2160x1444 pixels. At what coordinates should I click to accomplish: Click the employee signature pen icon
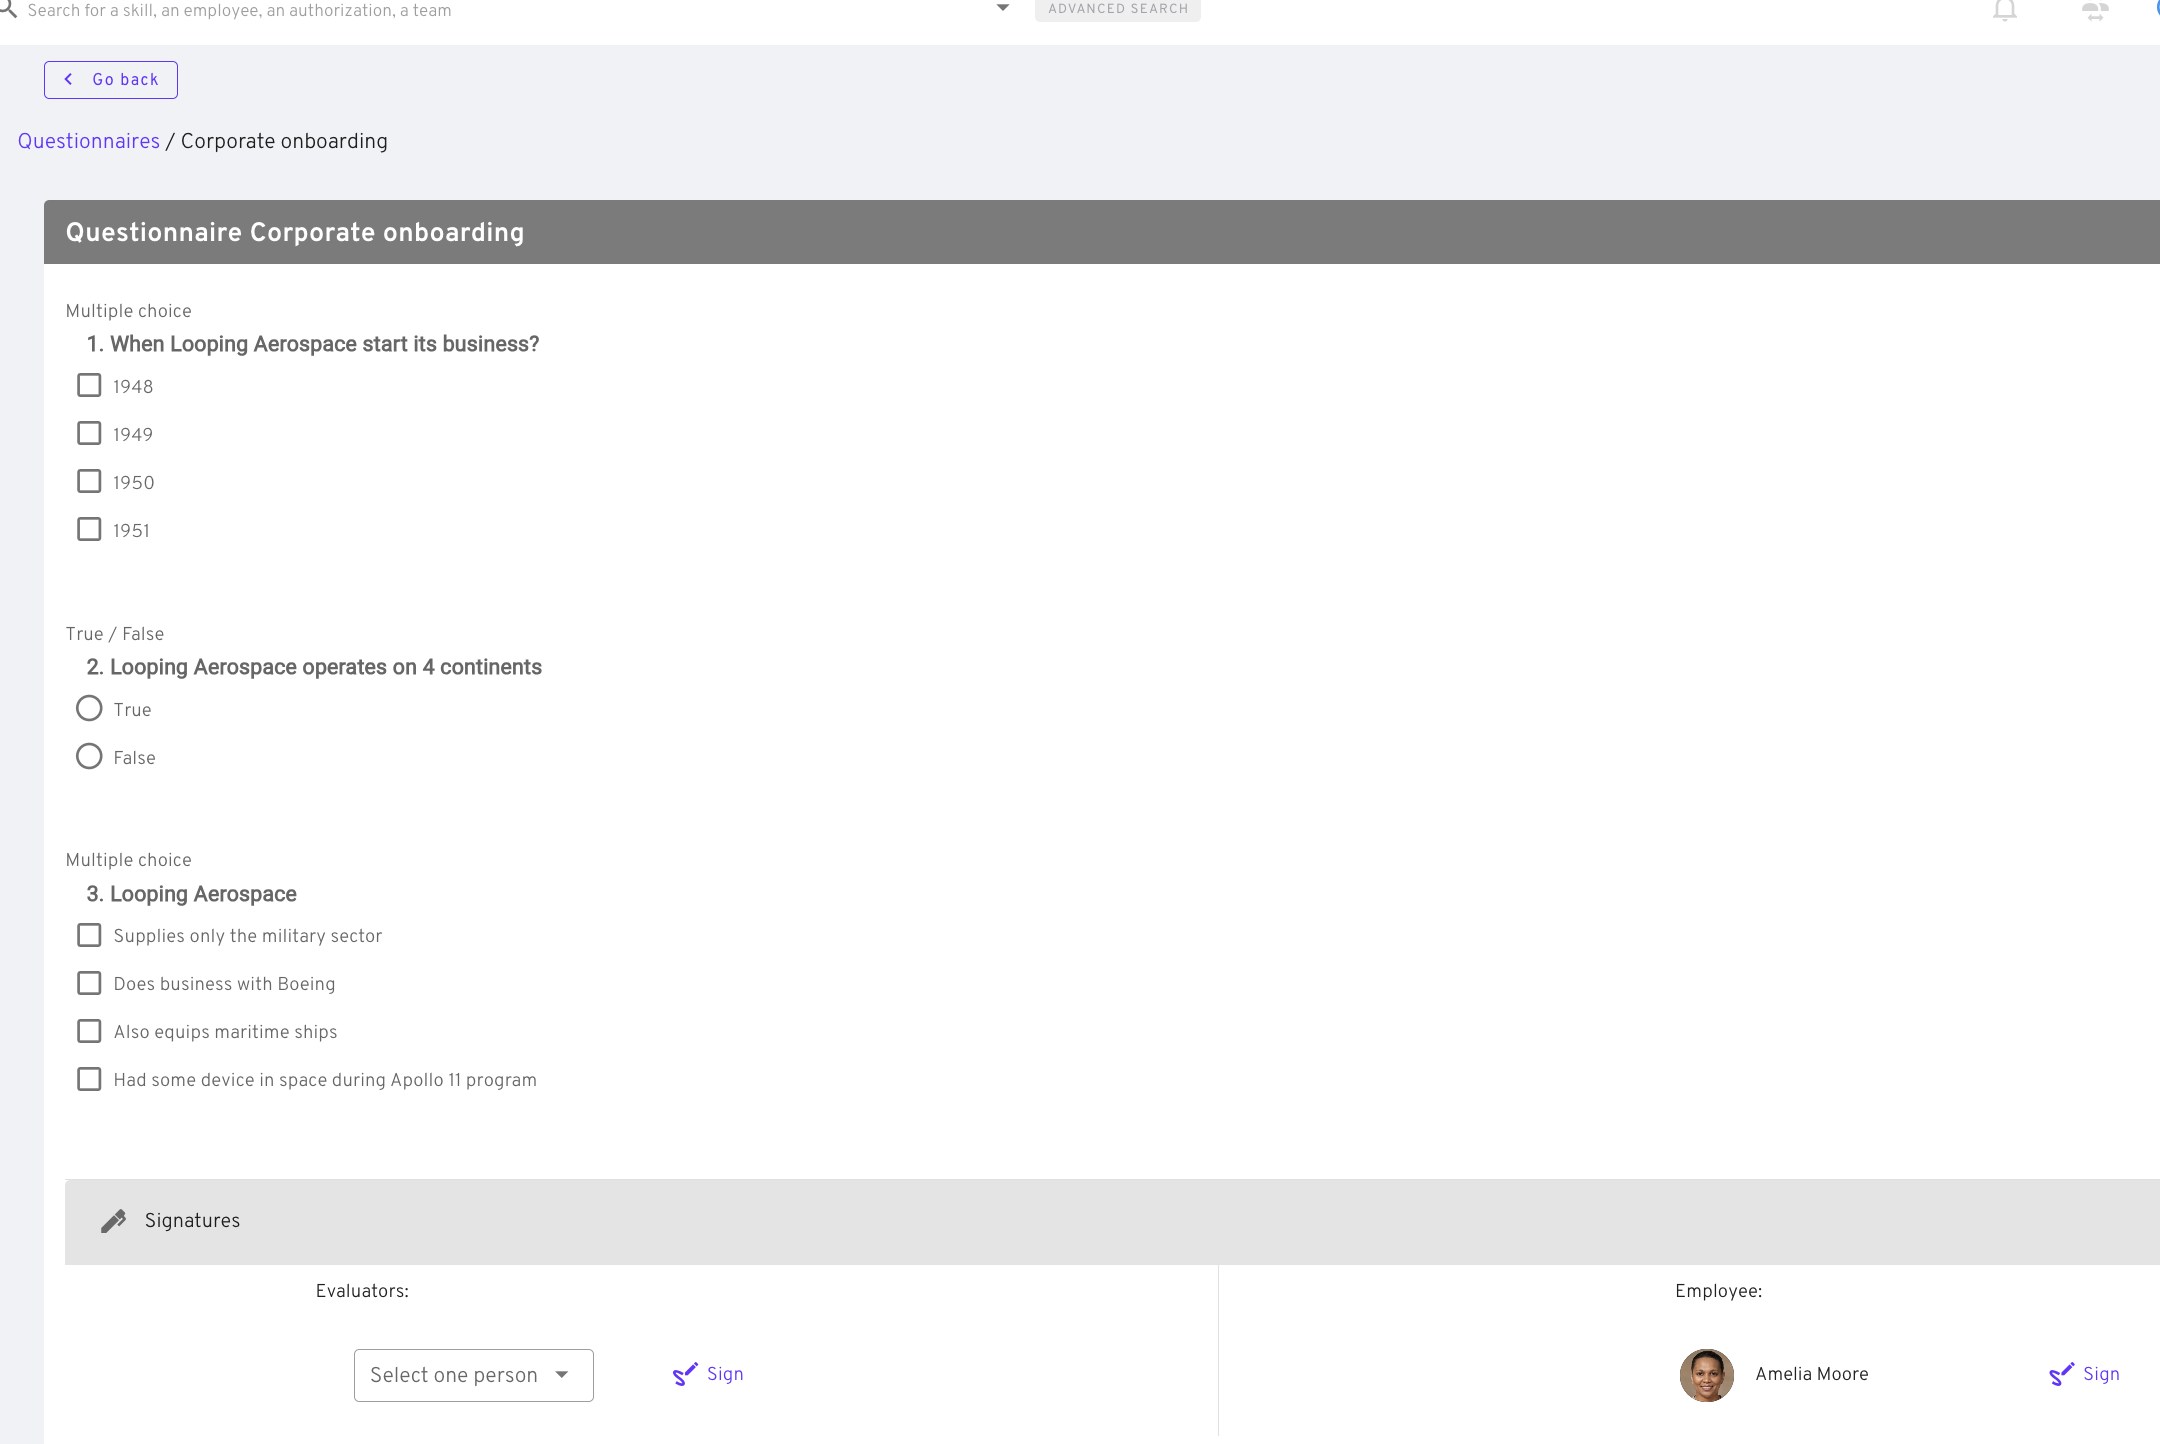2061,1375
